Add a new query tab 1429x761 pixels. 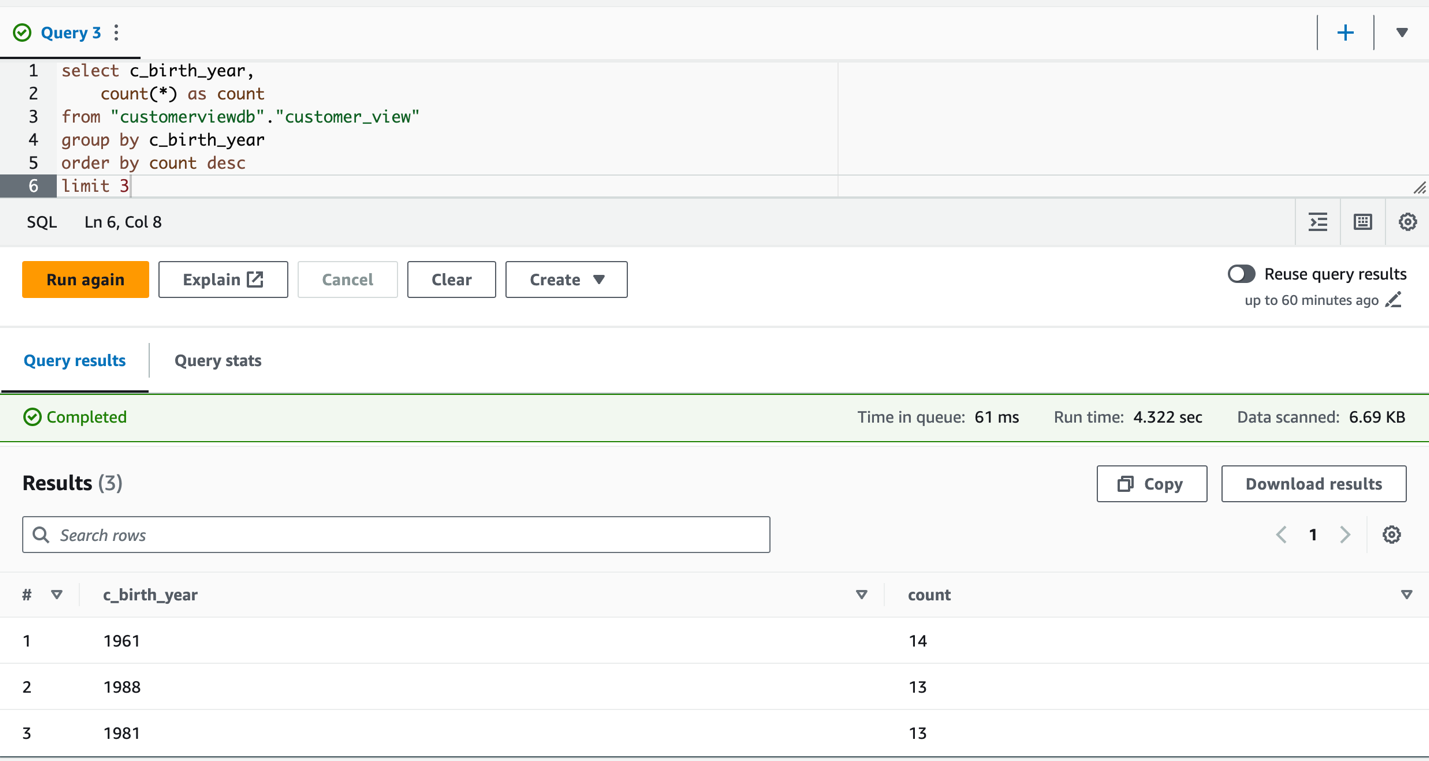coord(1345,33)
